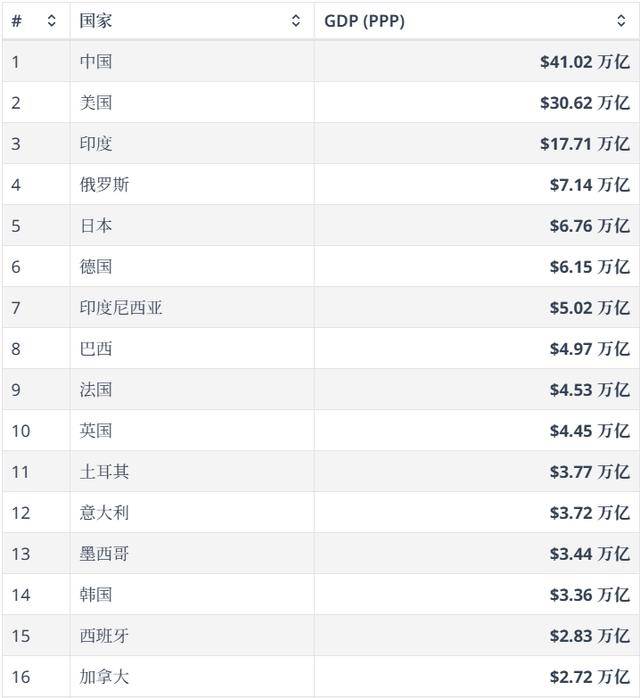640x698 pixels.
Task: Click the $41.02 万亿 GDP value
Action: 584,62
